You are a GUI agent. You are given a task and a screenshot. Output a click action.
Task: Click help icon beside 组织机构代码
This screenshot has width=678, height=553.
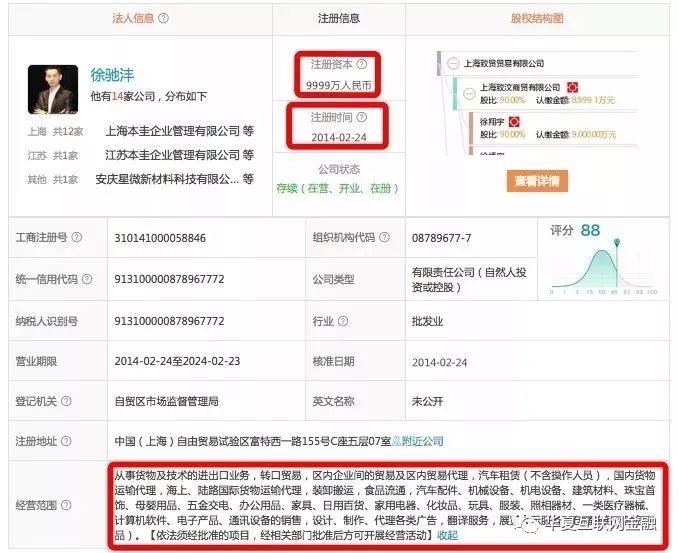pyautogui.click(x=384, y=237)
